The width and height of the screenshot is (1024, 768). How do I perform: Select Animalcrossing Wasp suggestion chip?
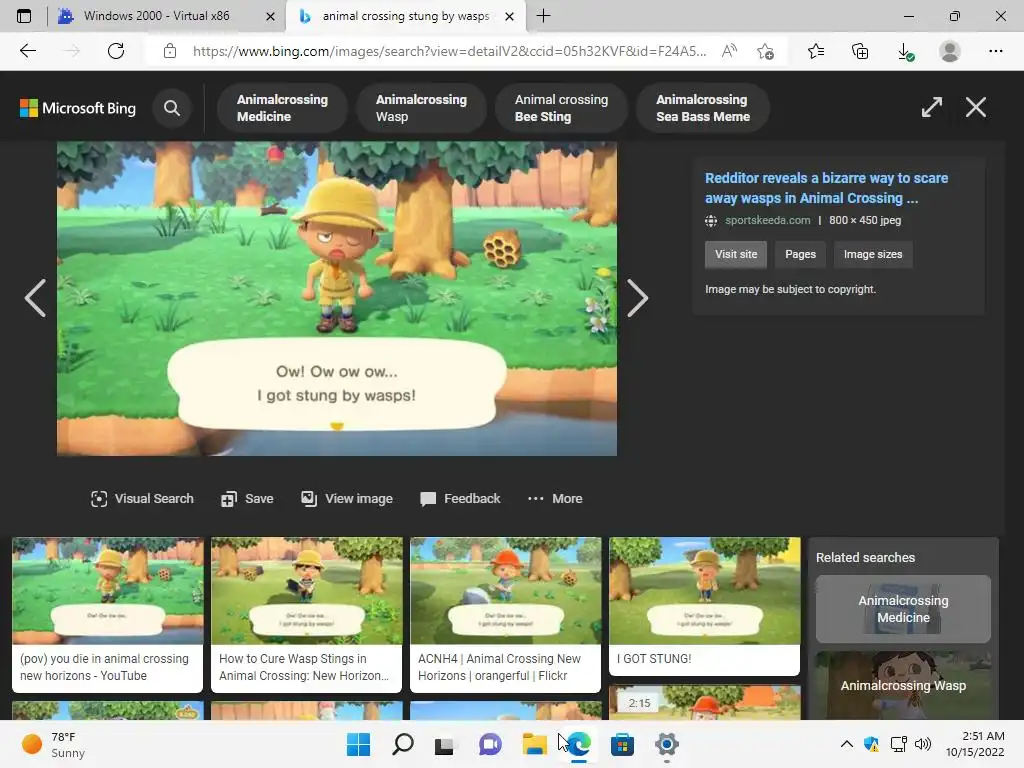[x=421, y=108]
